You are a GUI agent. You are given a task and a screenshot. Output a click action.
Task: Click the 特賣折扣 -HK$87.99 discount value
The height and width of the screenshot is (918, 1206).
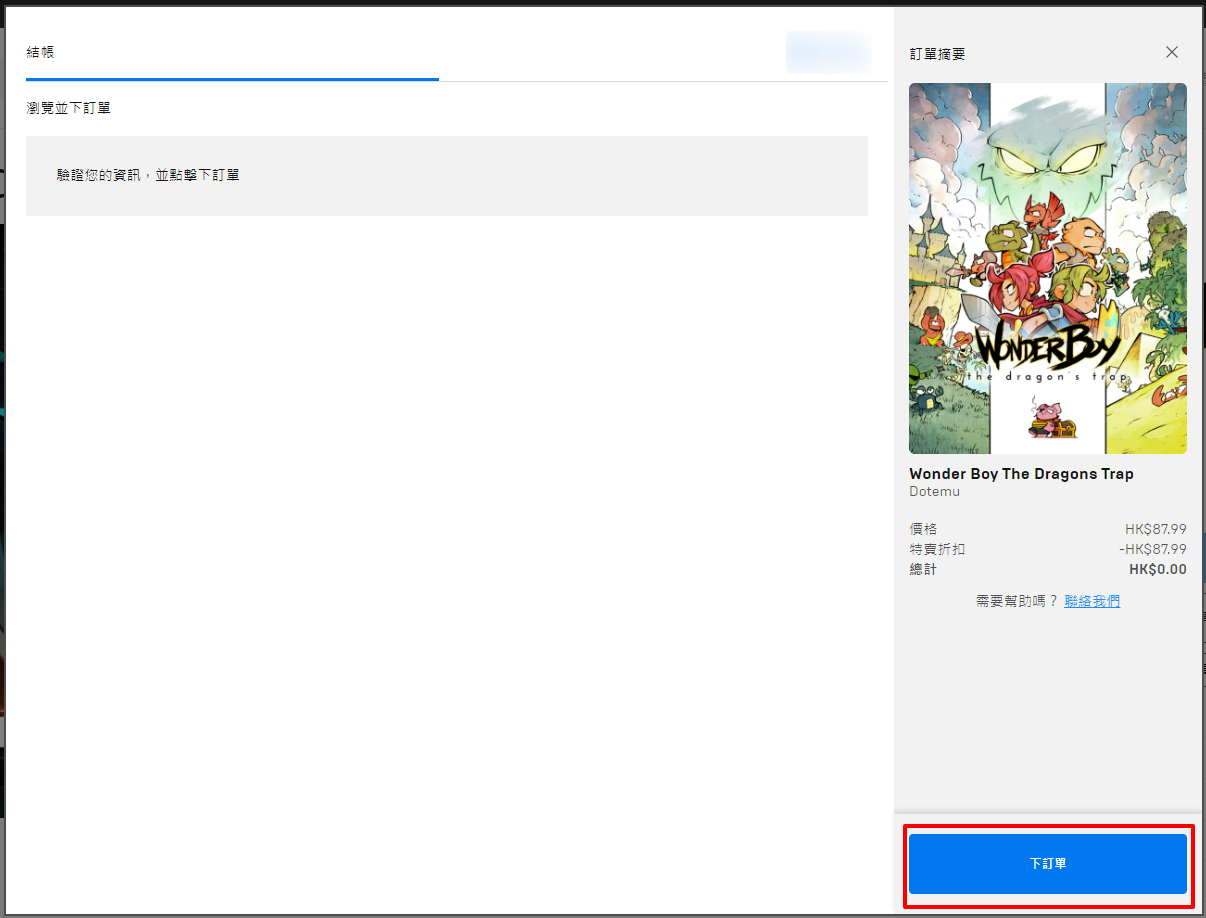click(1152, 550)
